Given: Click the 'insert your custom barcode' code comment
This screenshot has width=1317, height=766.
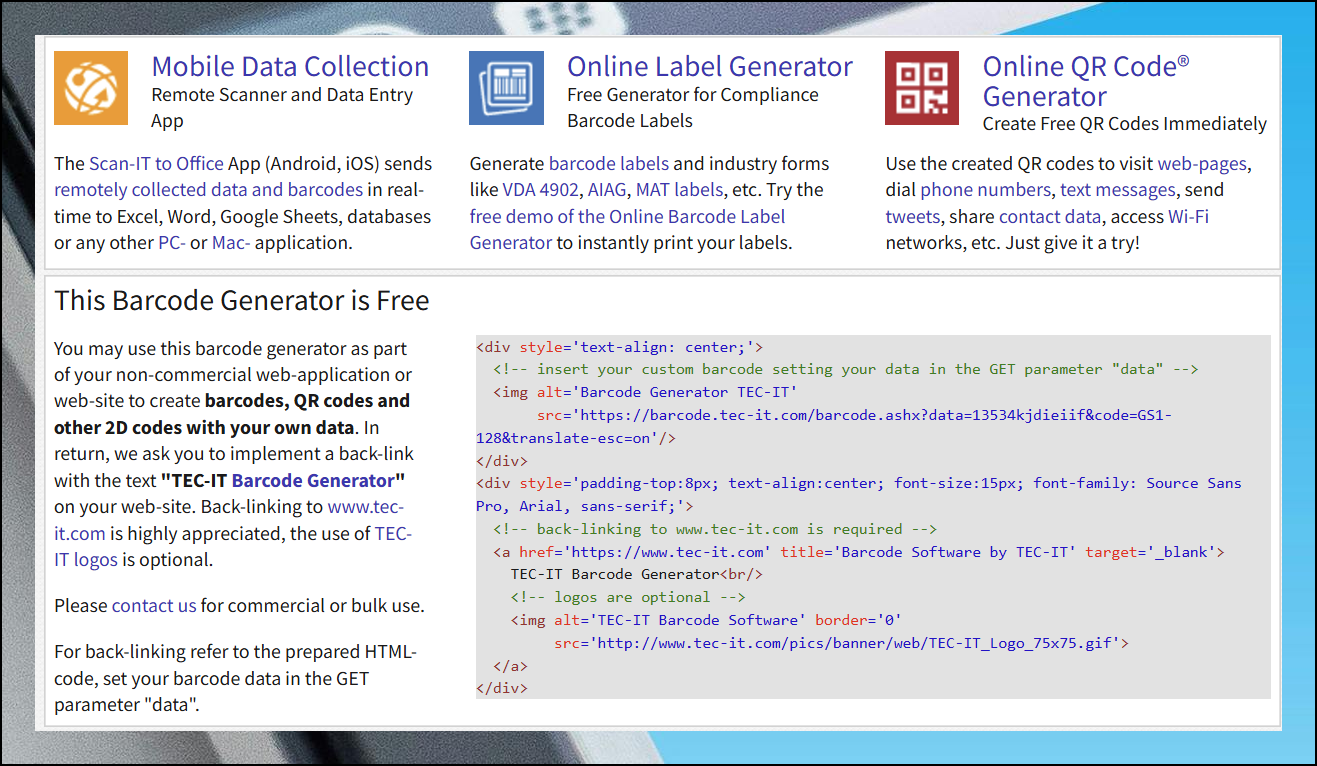Looking at the screenshot, I should (845, 369).
